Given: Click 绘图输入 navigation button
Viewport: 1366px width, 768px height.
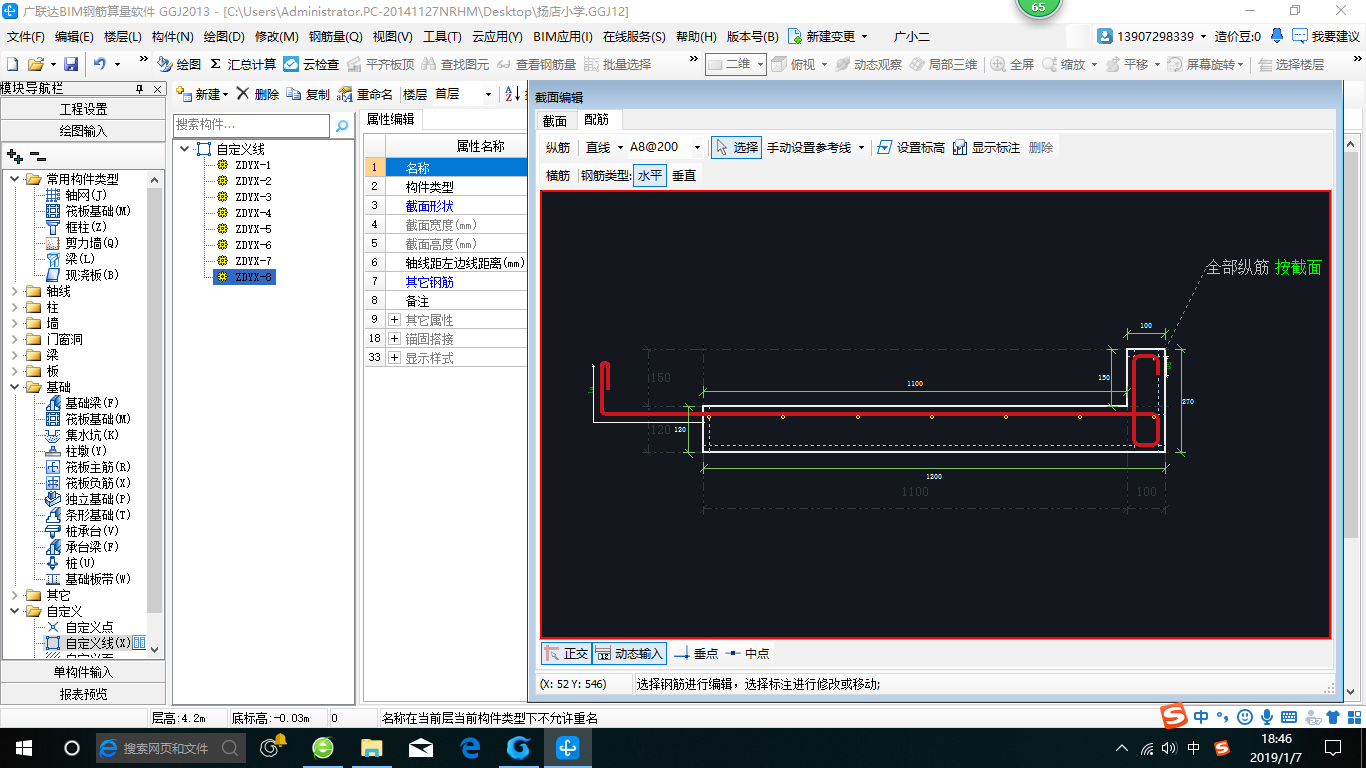Looking at the screenshot, I should (x=84, y=130).
